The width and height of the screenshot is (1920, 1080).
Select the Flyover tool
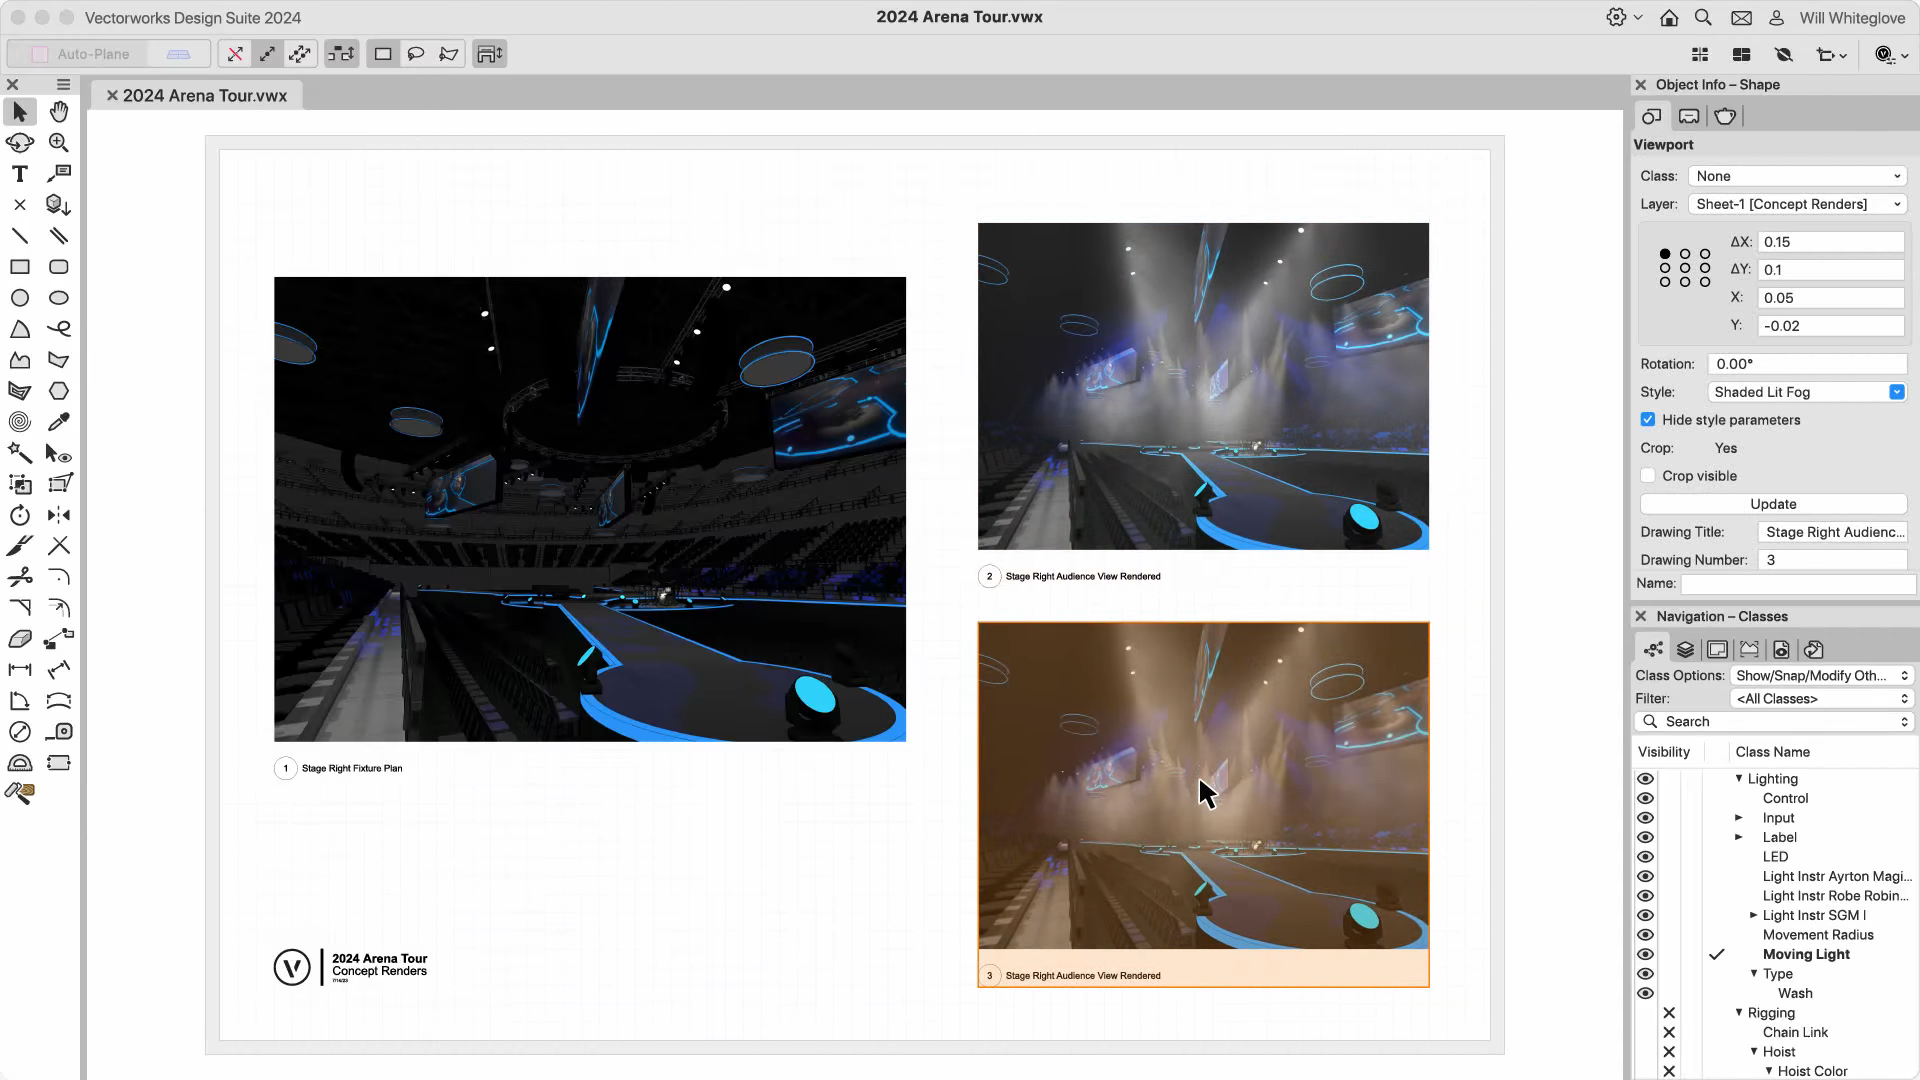(20, 143)
